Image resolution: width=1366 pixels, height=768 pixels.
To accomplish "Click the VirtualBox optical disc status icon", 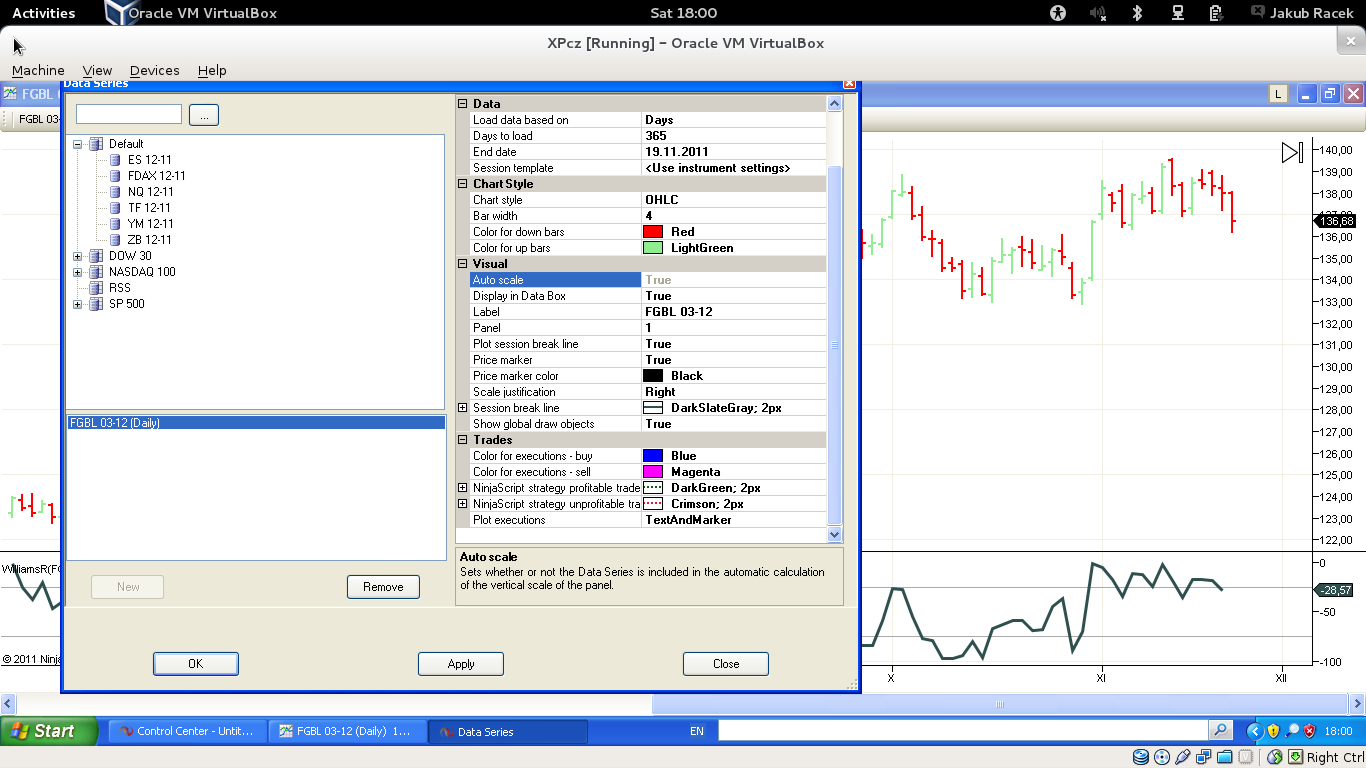I will pyautogui.click(x=1162, y=757).
